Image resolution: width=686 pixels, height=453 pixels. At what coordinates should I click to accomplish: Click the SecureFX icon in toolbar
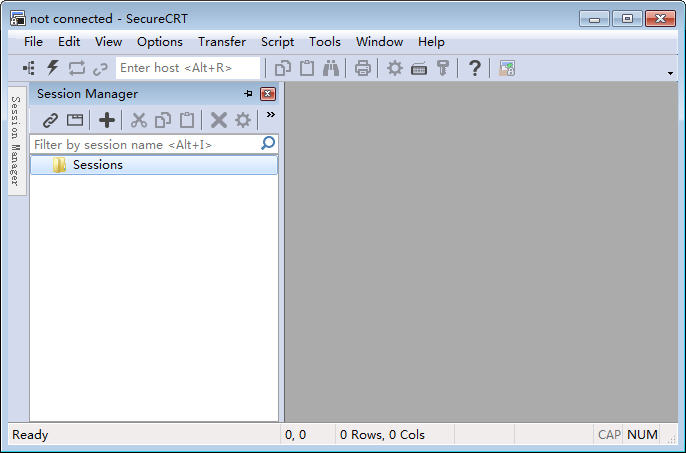click(x=507, y=68)
